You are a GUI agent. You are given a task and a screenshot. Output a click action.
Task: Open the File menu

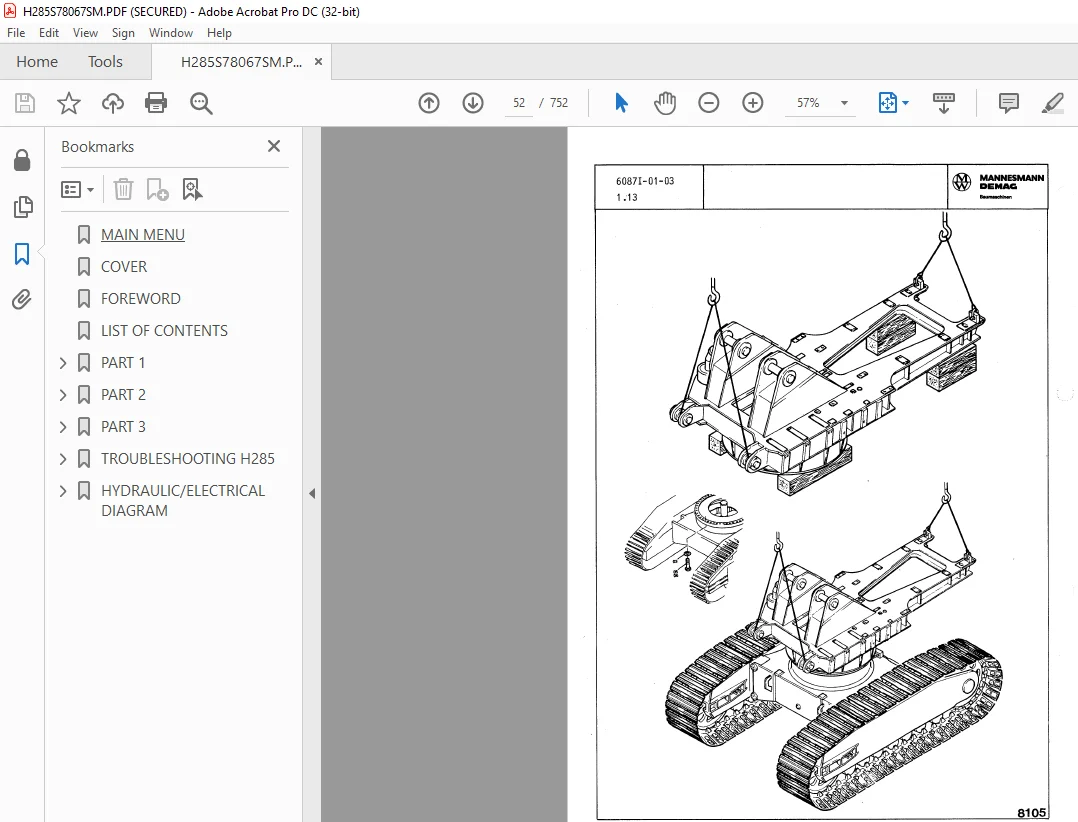coord(16,32)
